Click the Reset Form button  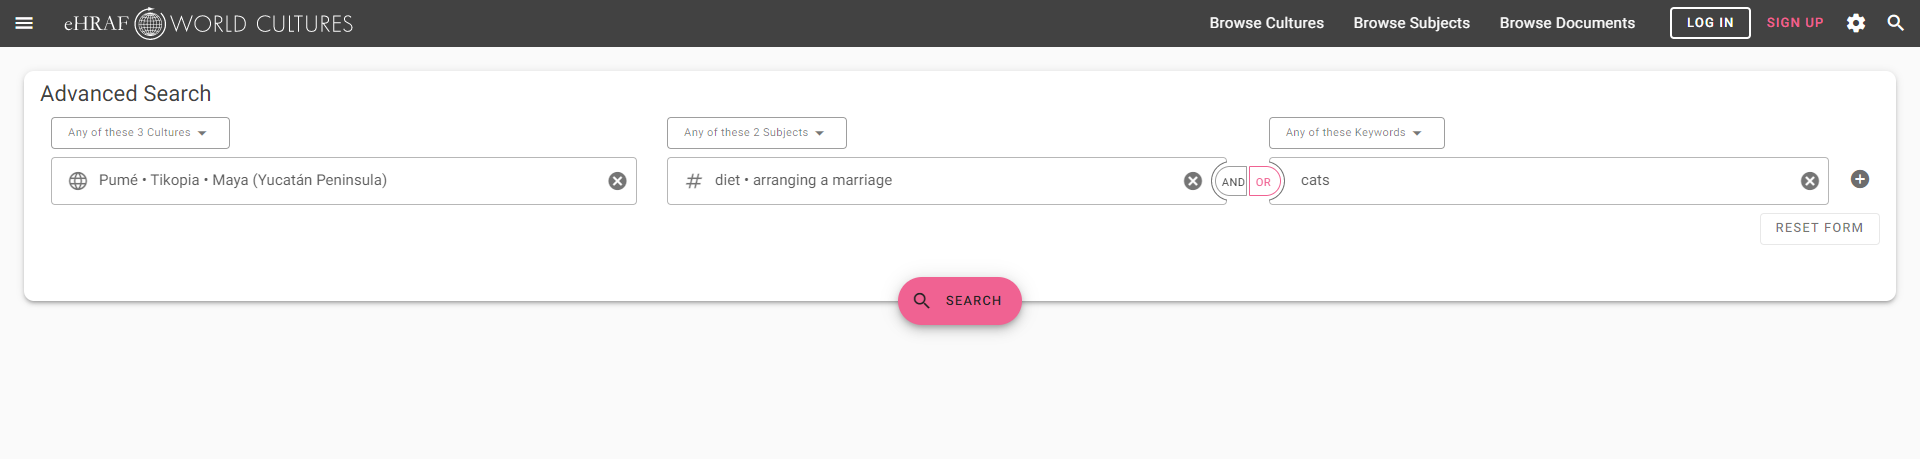coord(1819,228)
